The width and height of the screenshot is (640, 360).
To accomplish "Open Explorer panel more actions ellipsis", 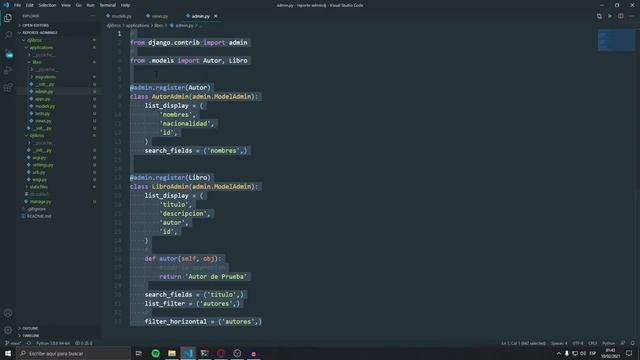I will pos(93,16).
